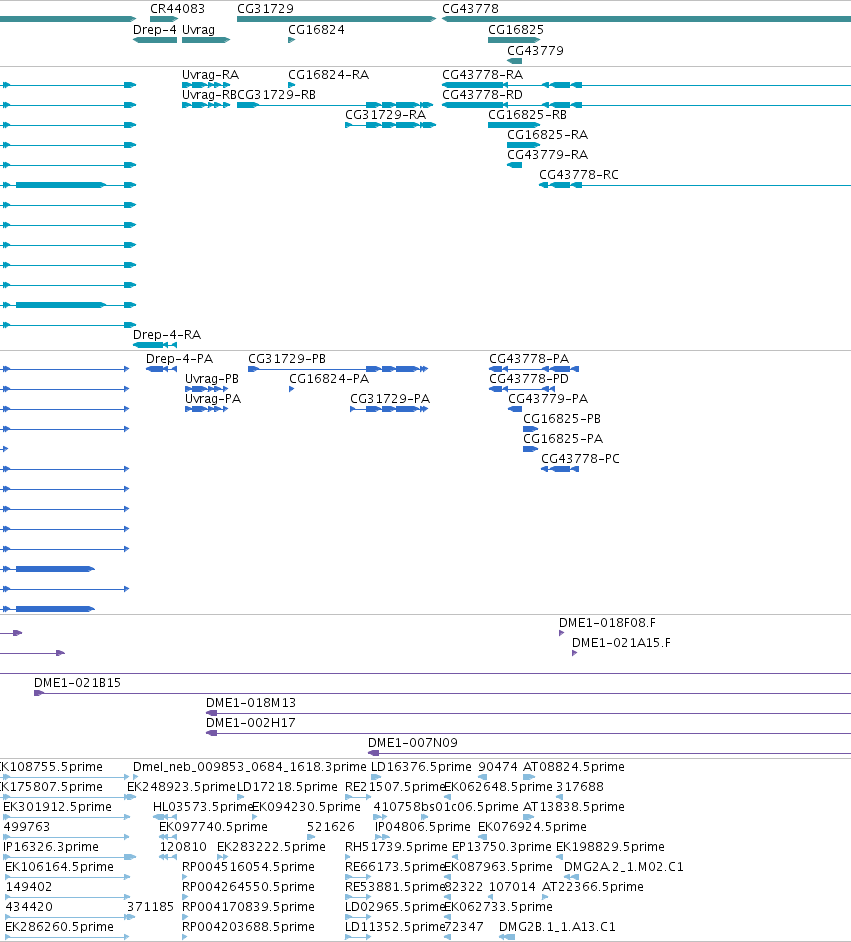The image size is (851, 942).
Task: Select the Uvrag-RA transcript label
Action: 210,75
